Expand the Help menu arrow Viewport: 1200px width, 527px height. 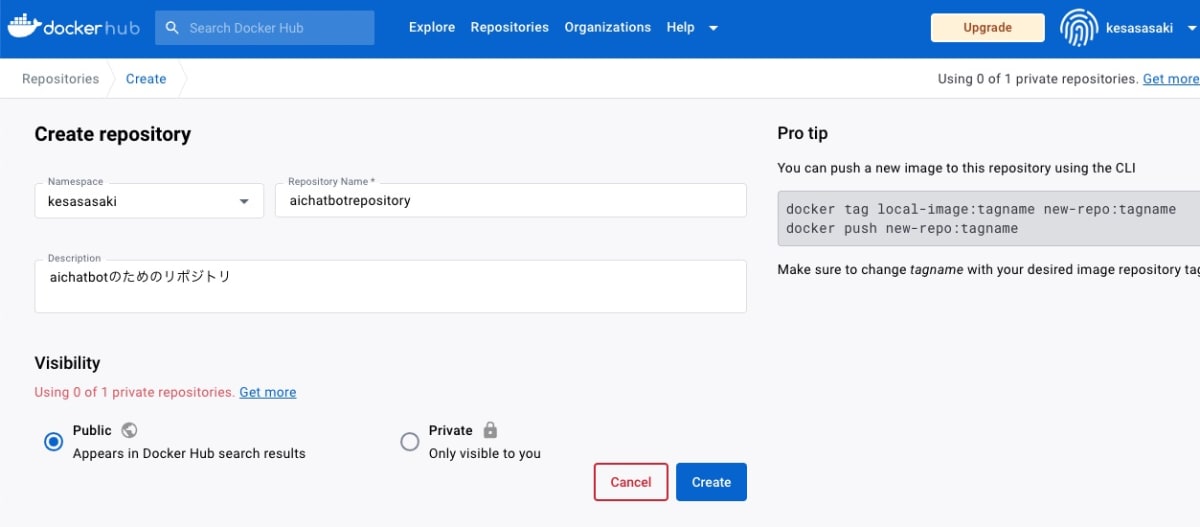(x=713, y=28)
